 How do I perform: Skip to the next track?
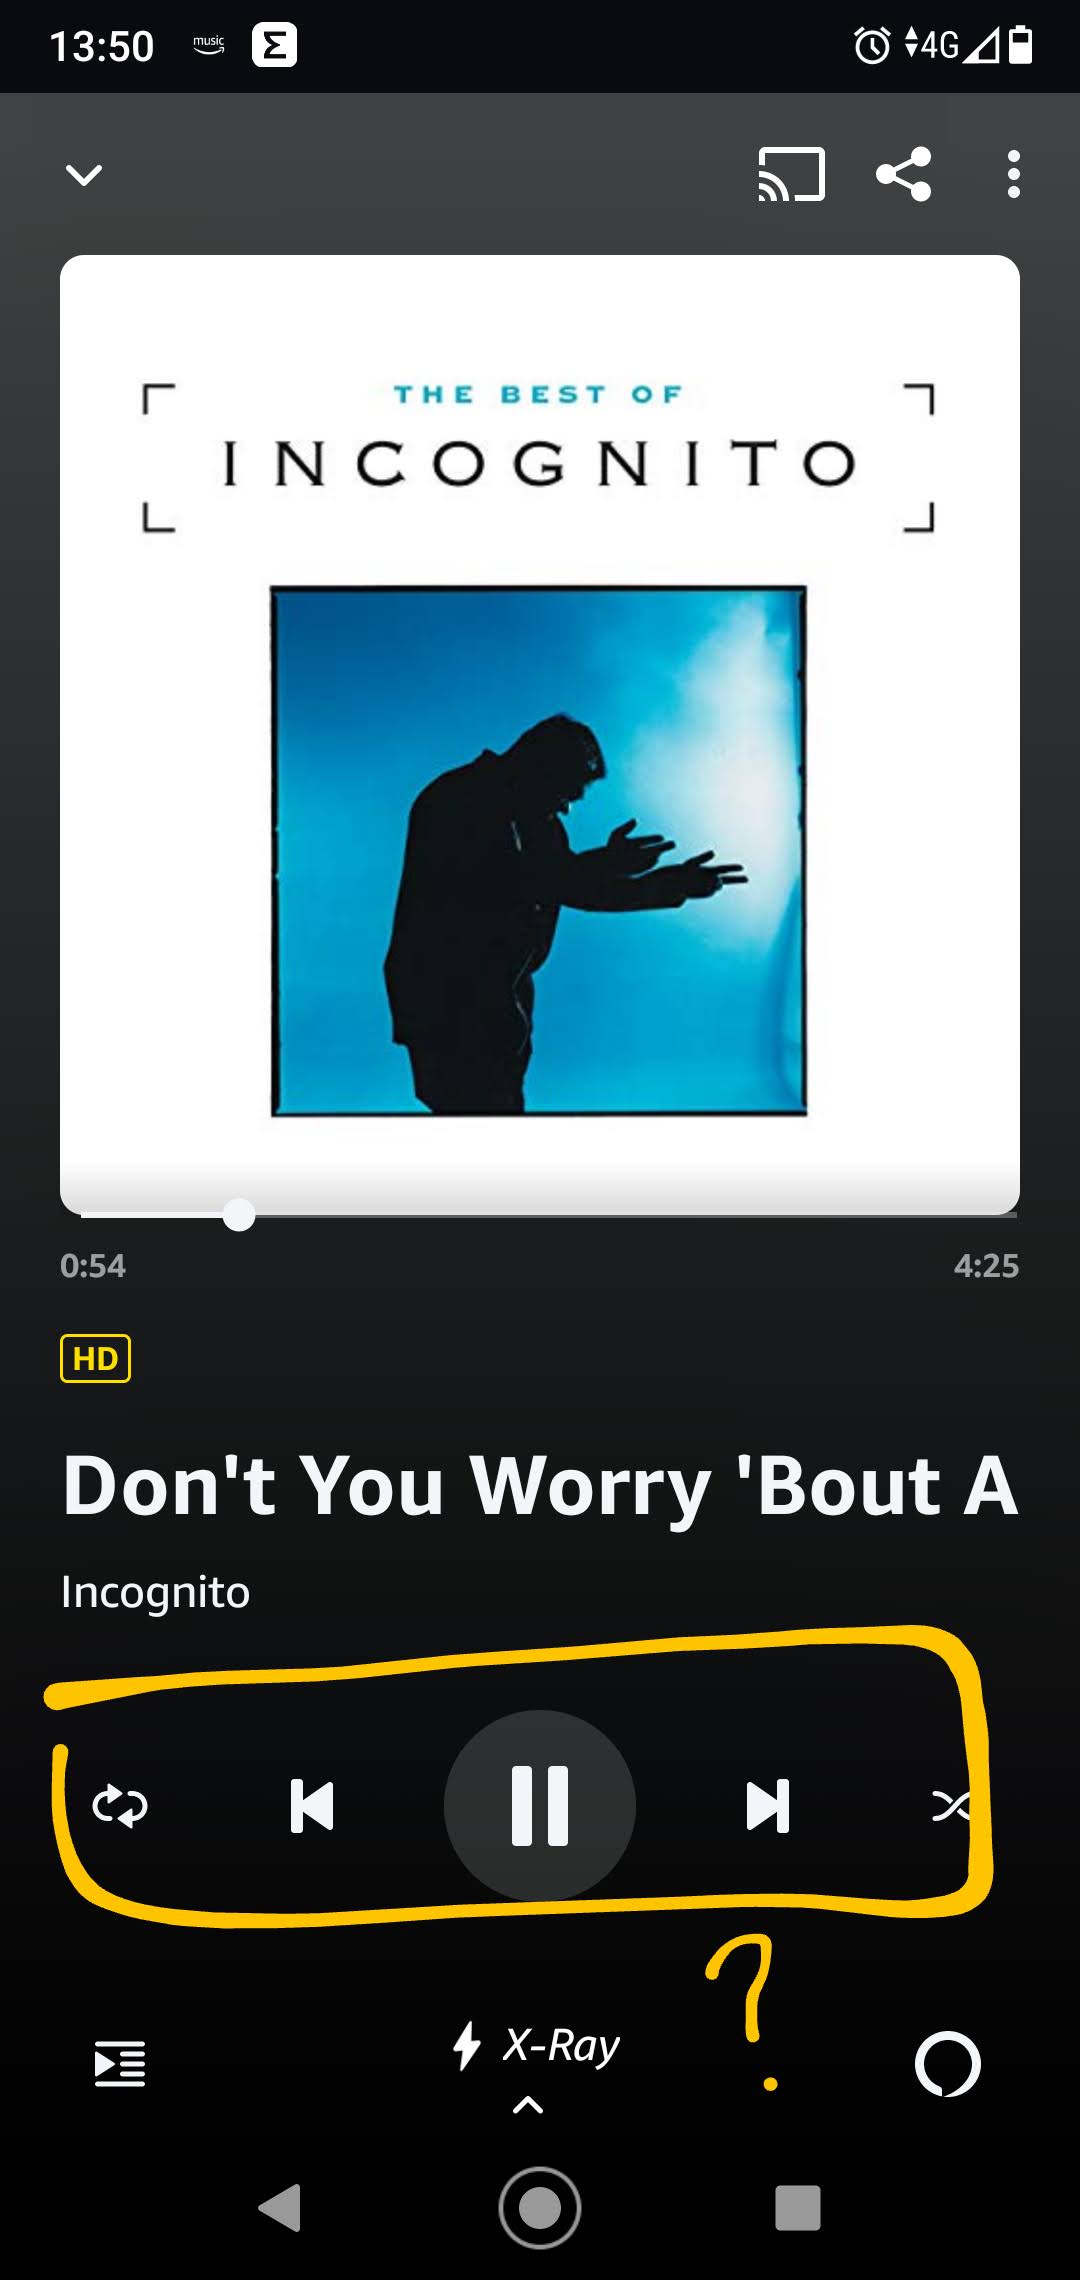768,1806
